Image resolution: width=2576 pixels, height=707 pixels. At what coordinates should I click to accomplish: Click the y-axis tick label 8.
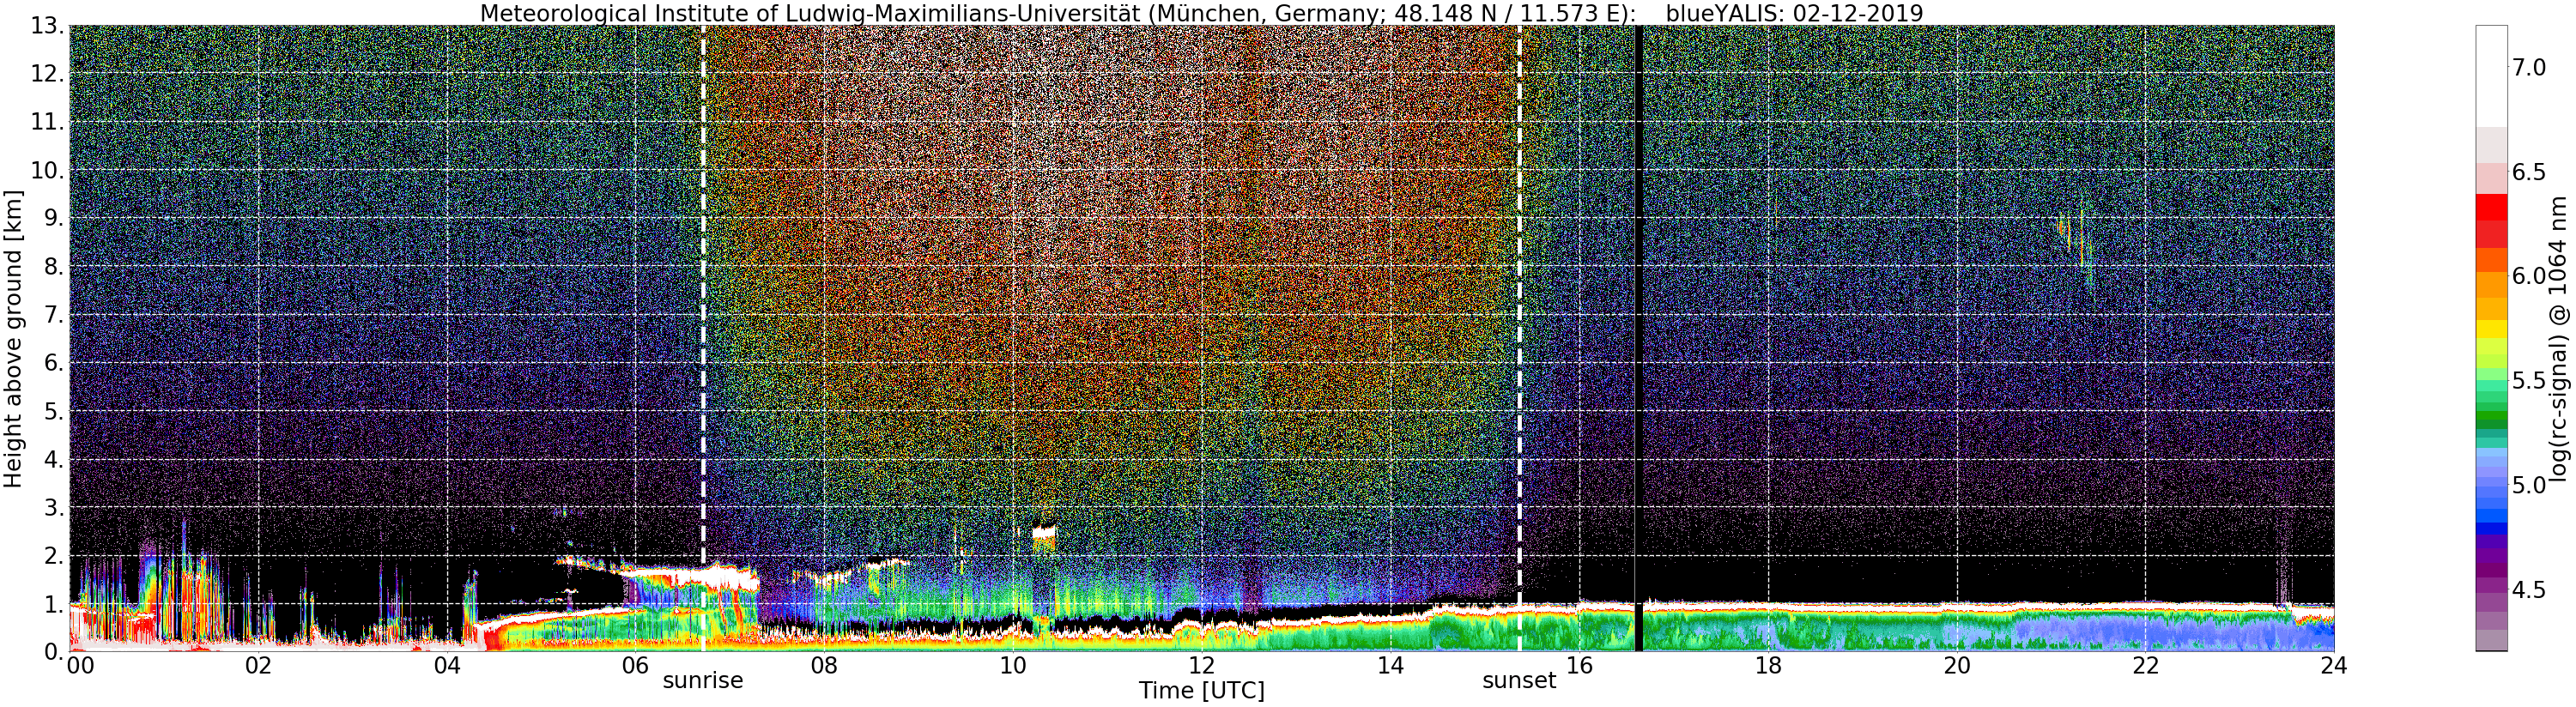coord(53,266)
